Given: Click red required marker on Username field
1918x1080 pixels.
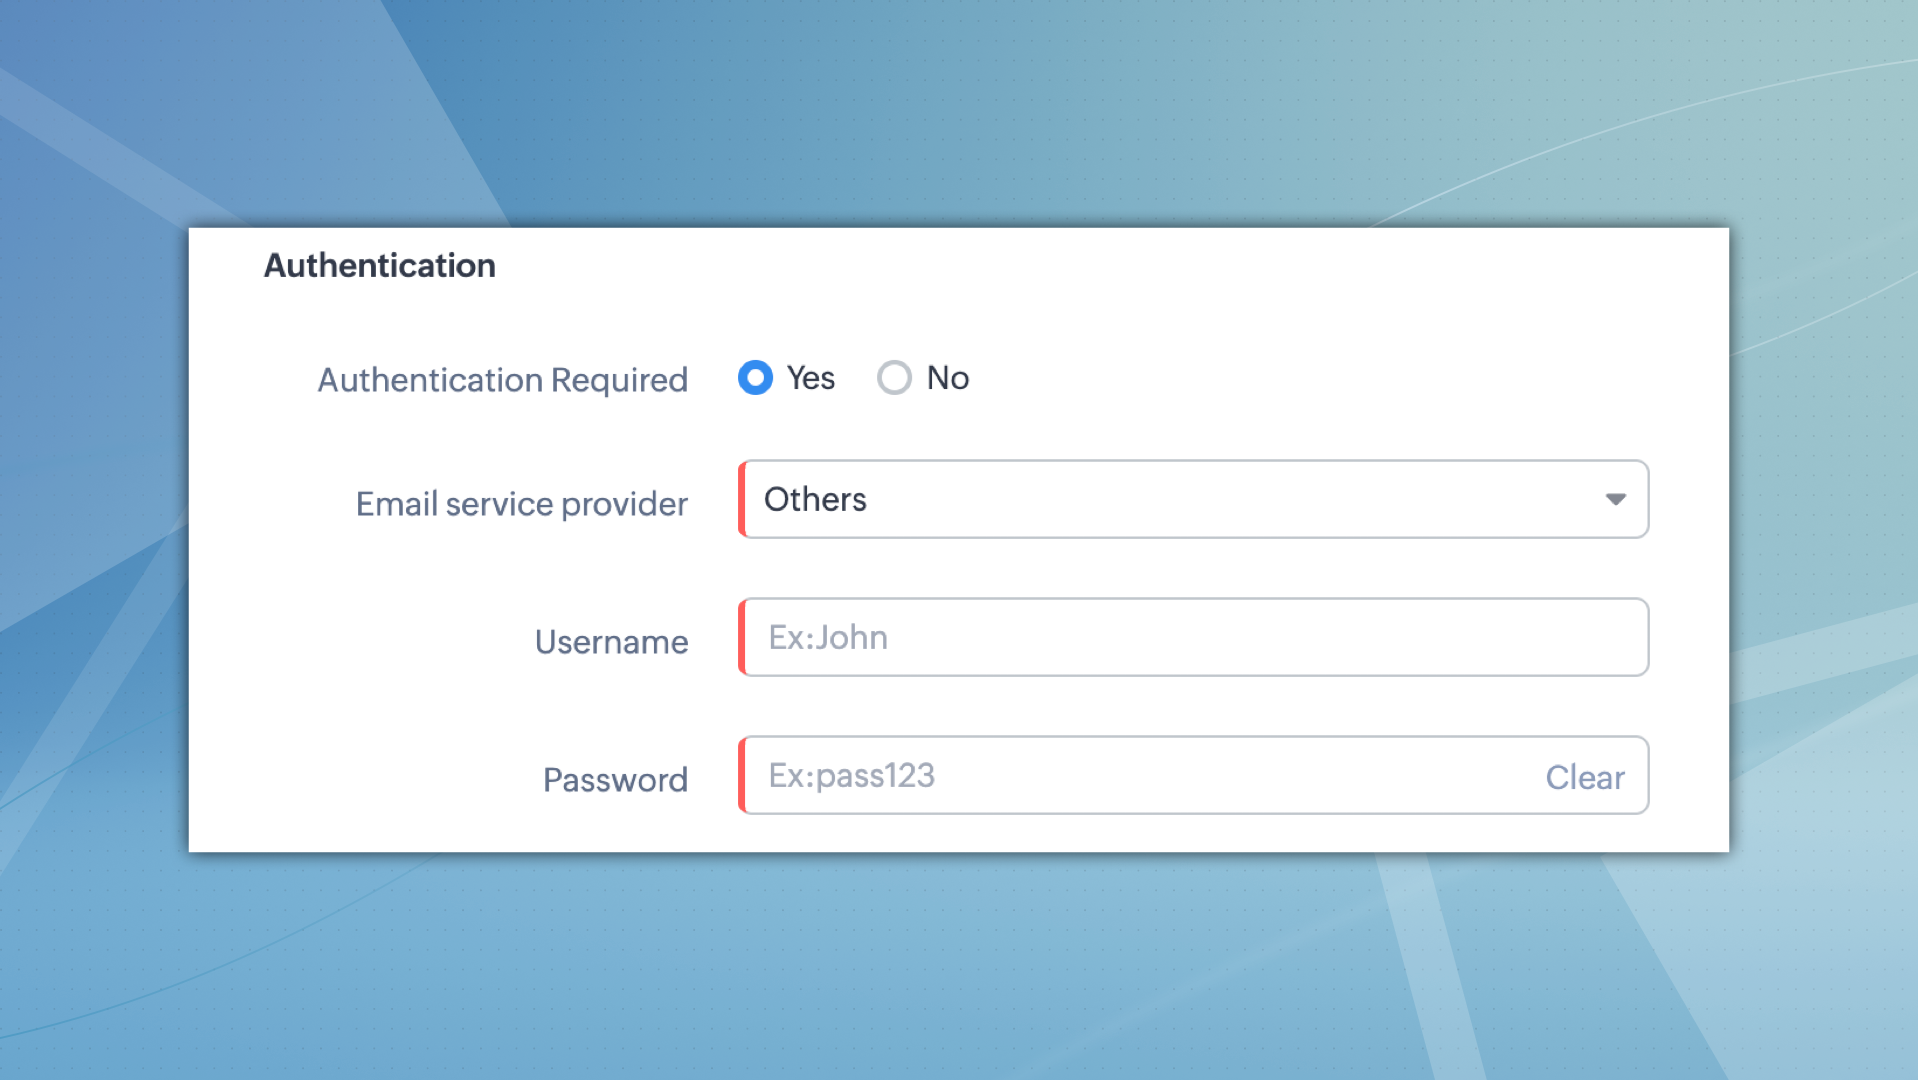Looking at the screenshot, I should point(742,637).
